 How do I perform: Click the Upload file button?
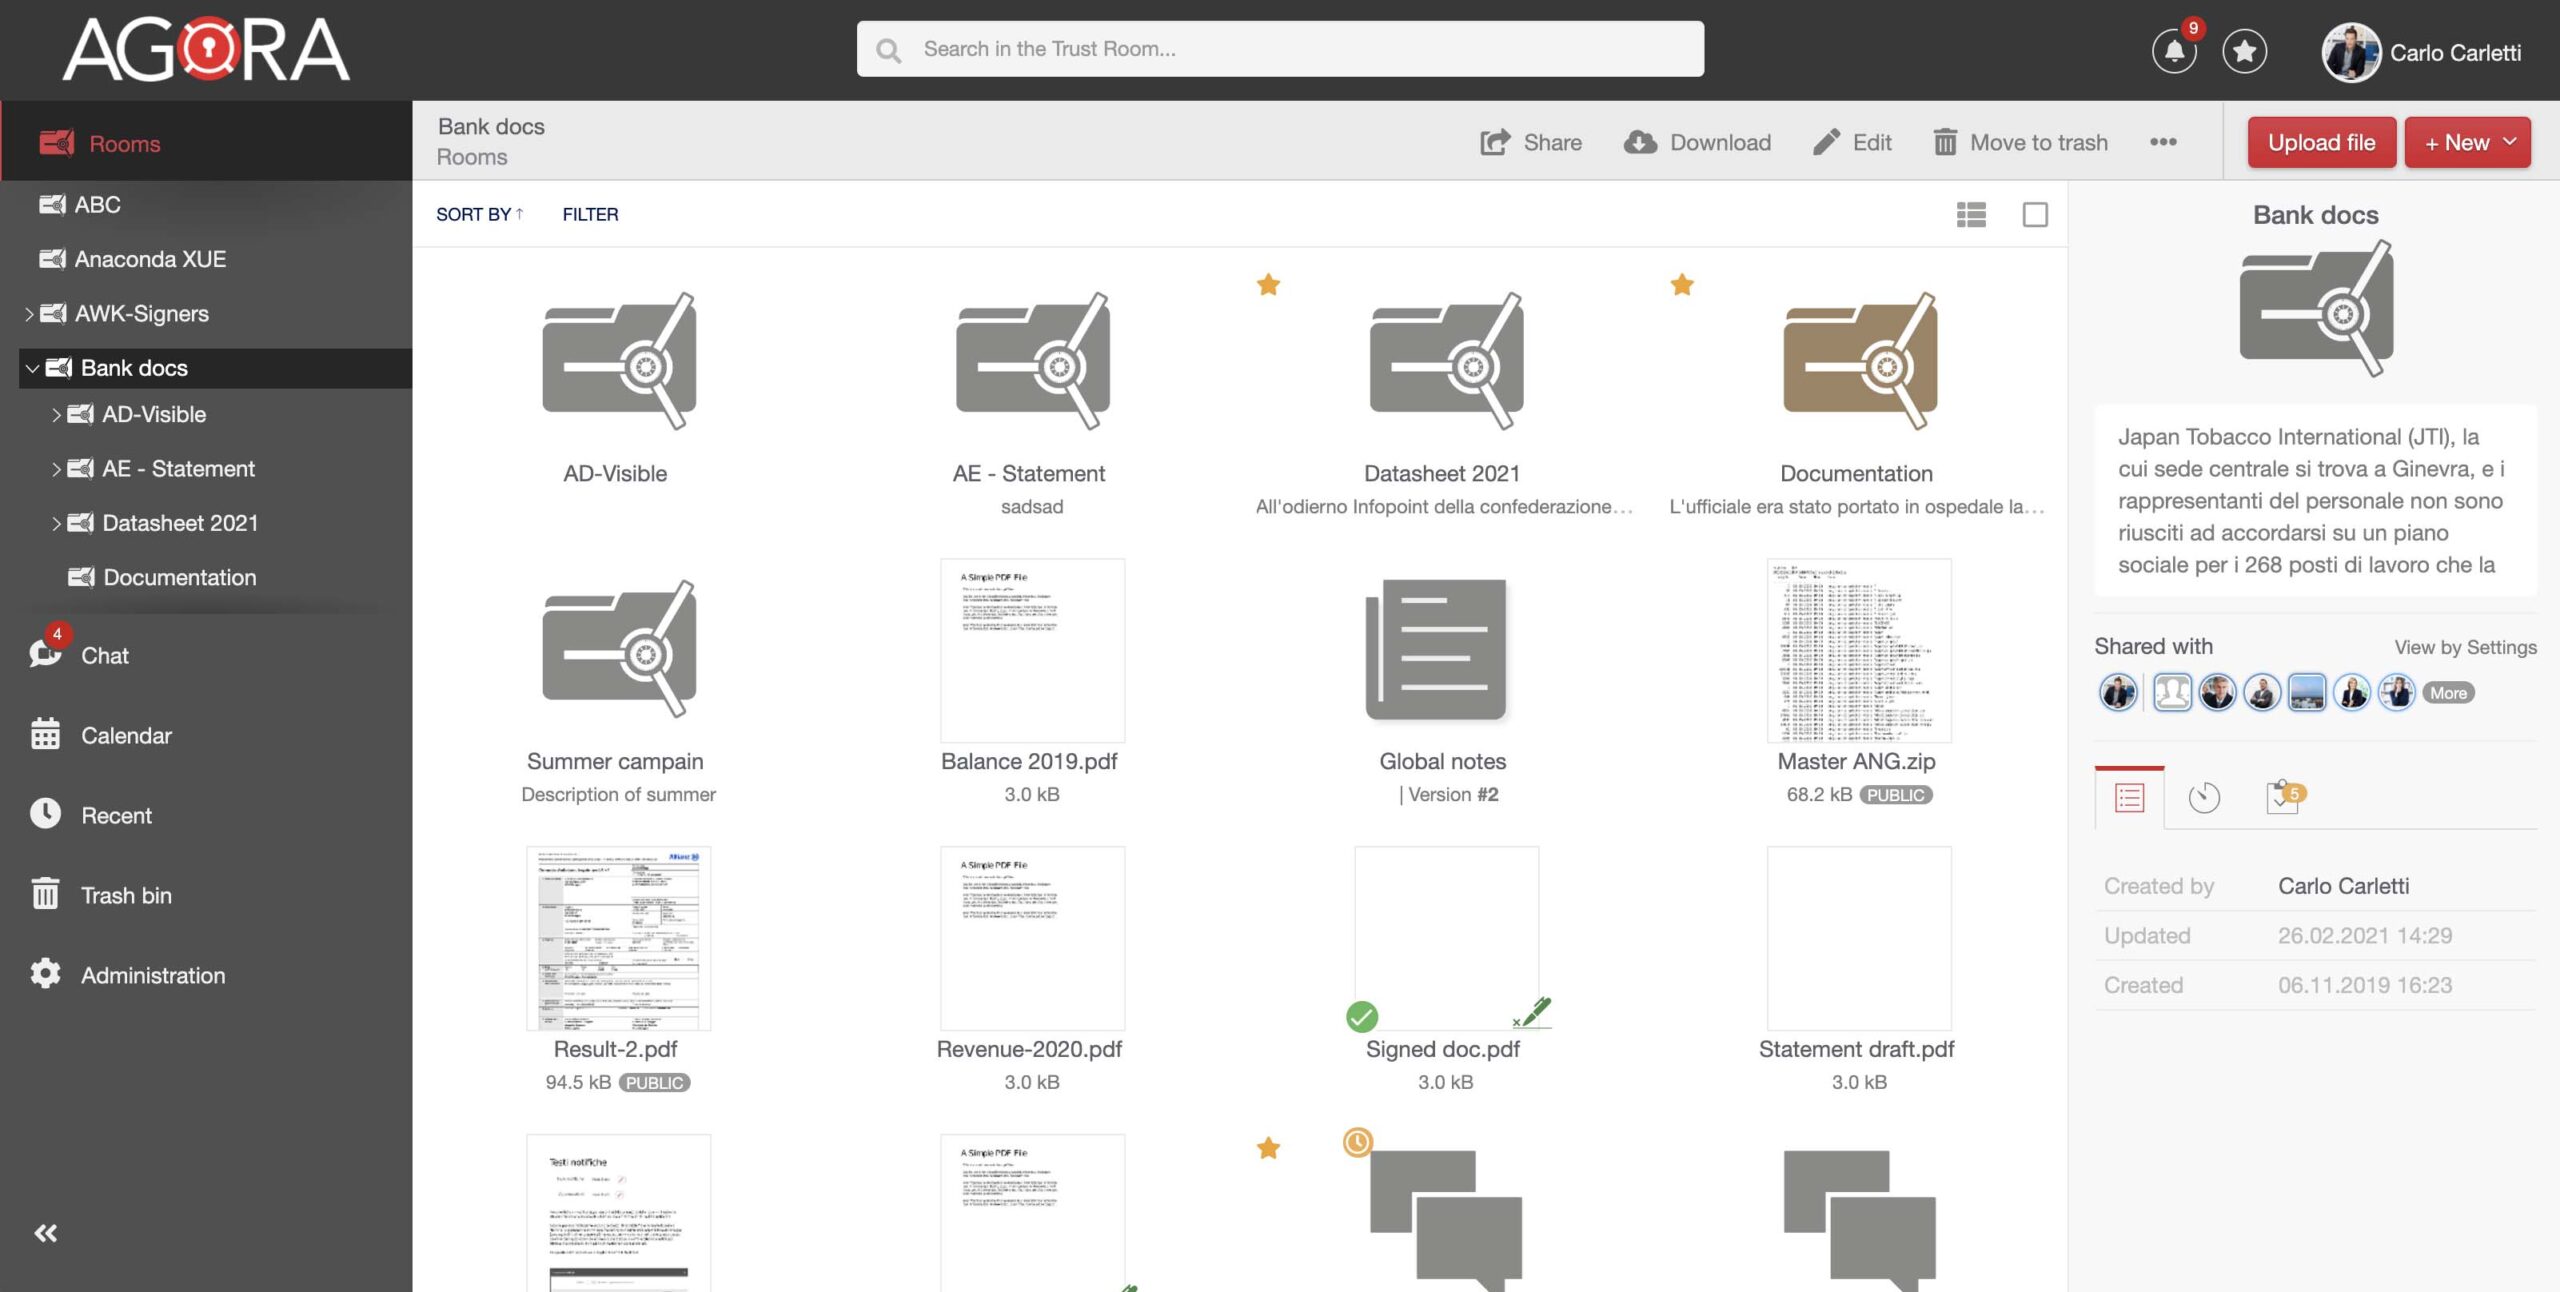coord(2321,142)
